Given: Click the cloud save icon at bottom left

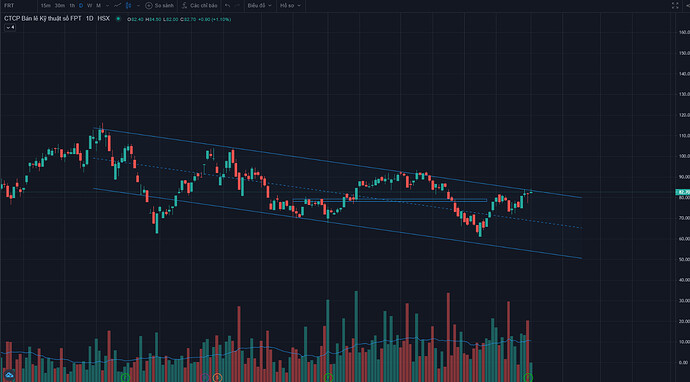Looking at the screenshot, I should pyautogui.click(x=9, y=376).
